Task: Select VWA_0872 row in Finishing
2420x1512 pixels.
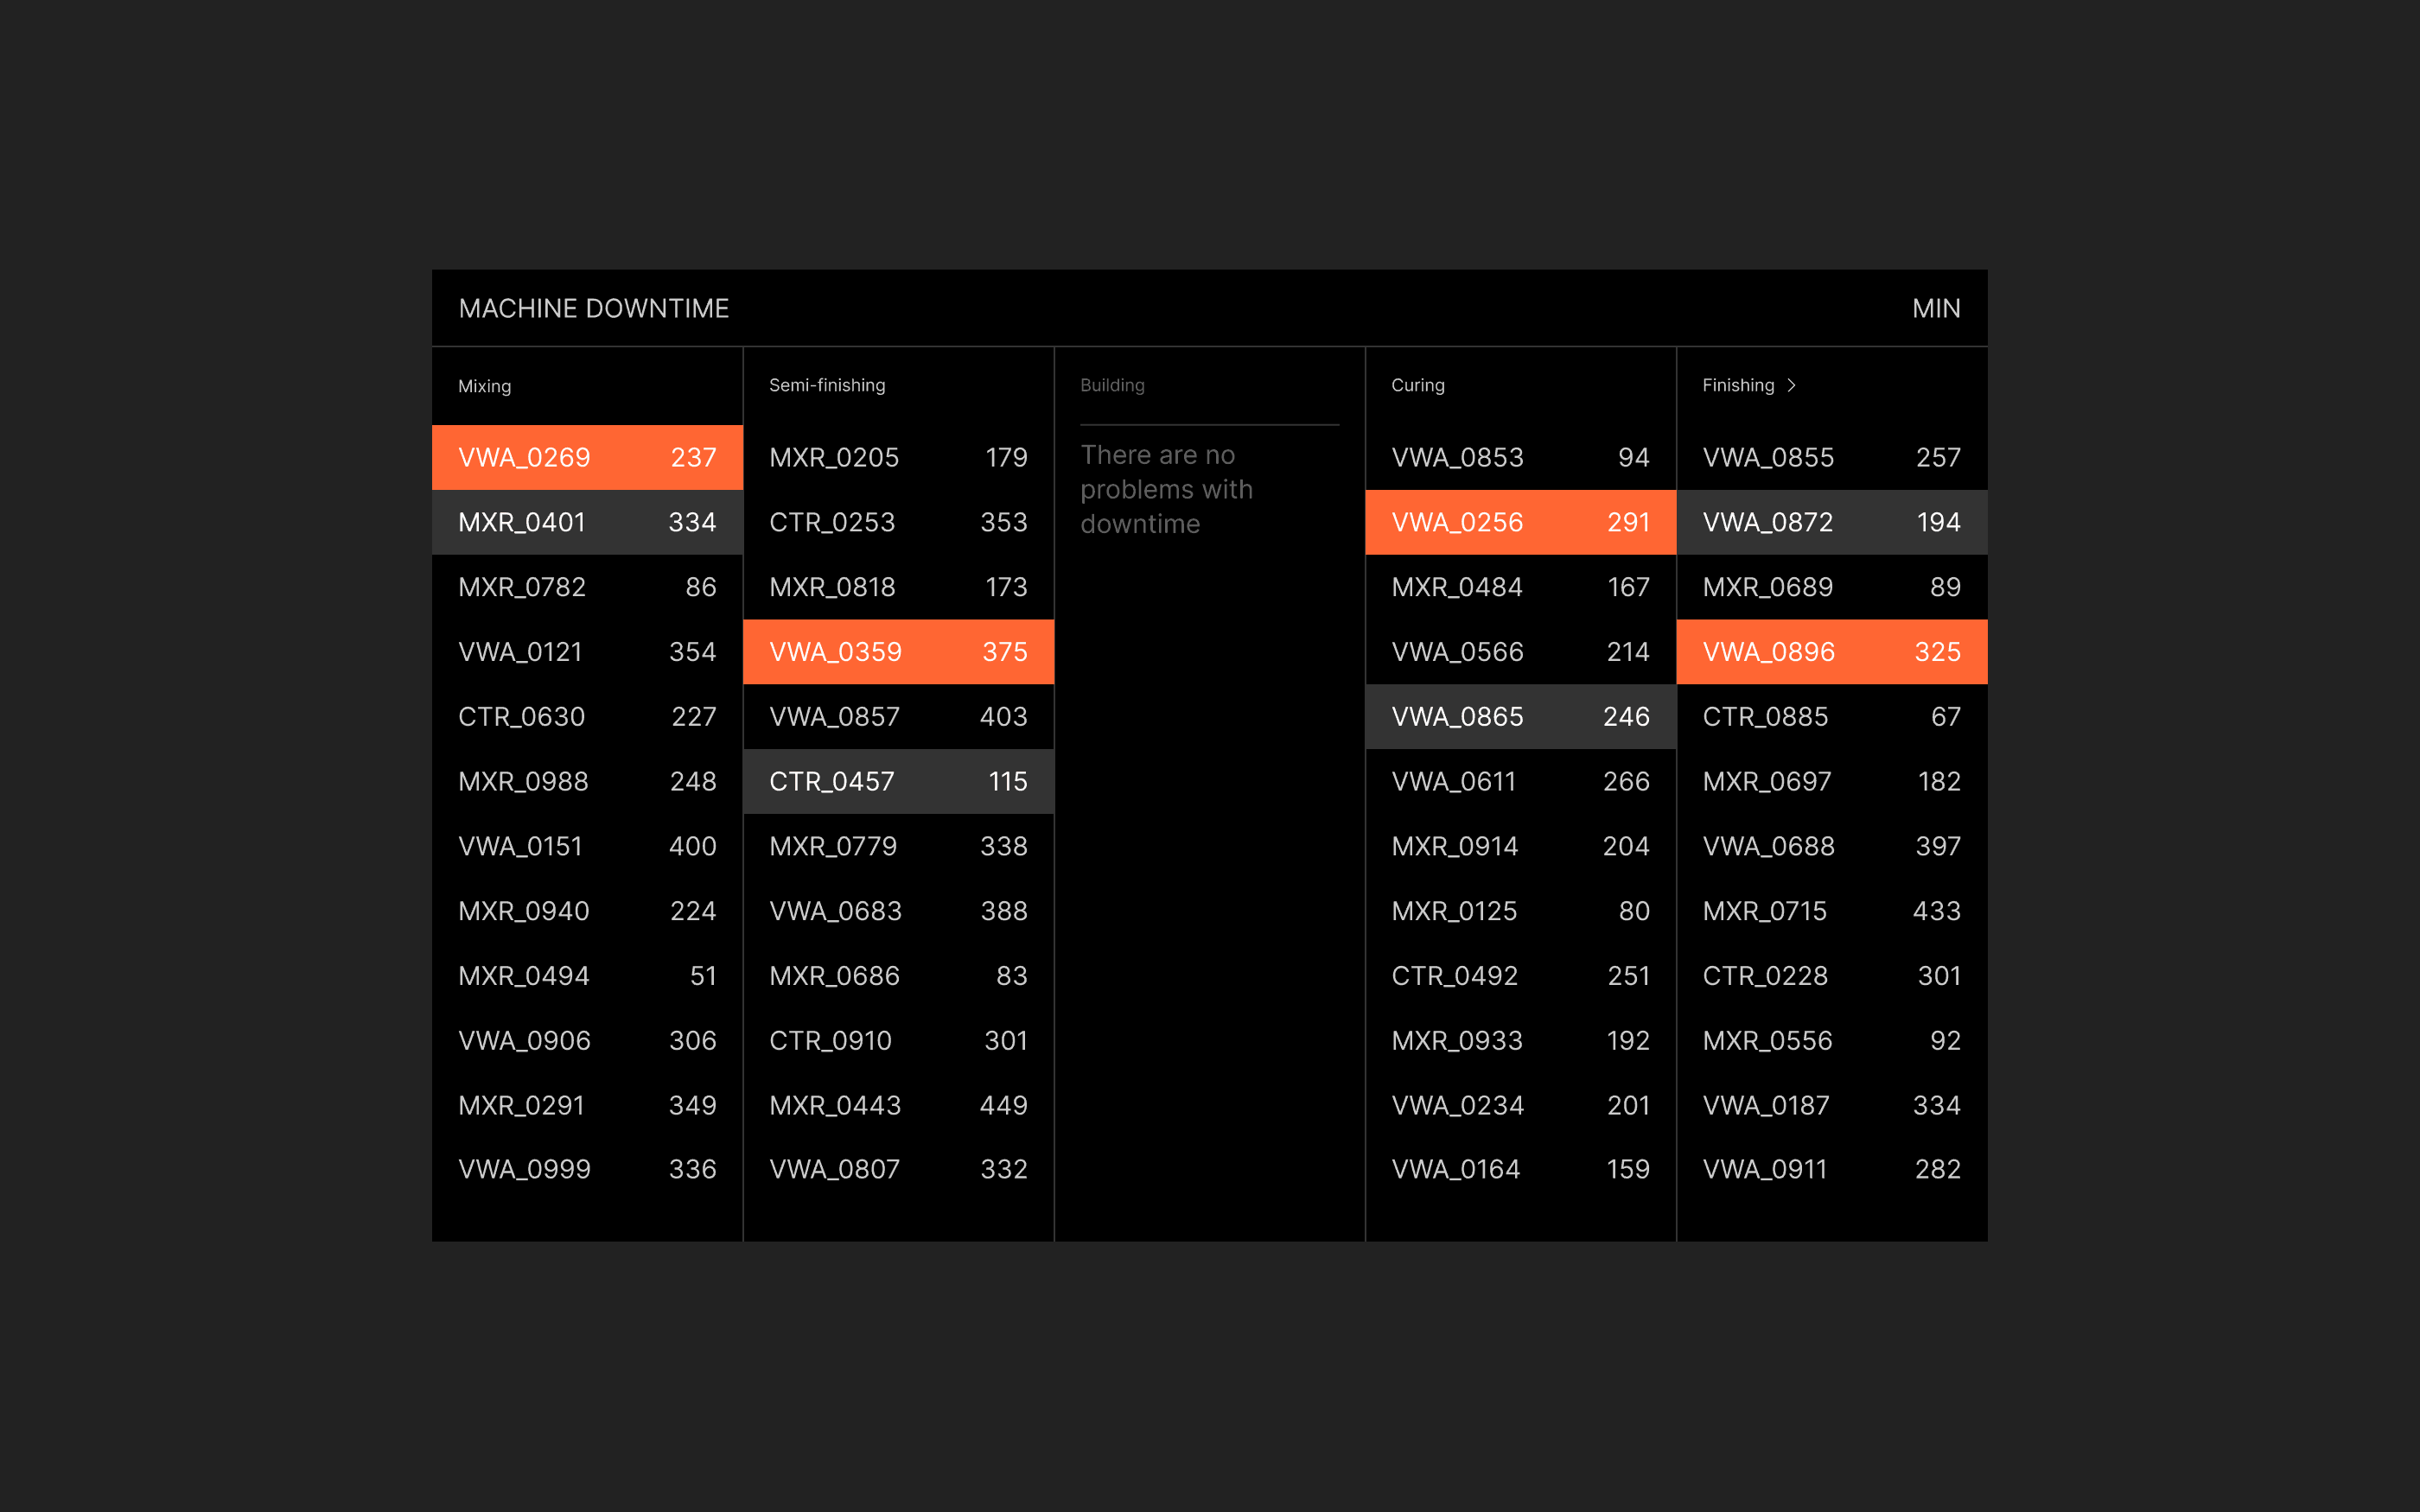Action: (1831, 522)
